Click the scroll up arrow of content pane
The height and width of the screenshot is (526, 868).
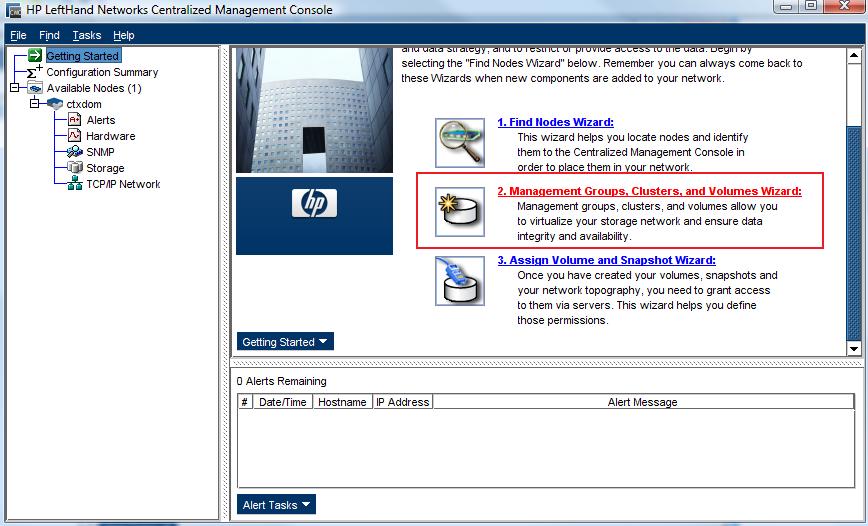(x=854, y=55)
